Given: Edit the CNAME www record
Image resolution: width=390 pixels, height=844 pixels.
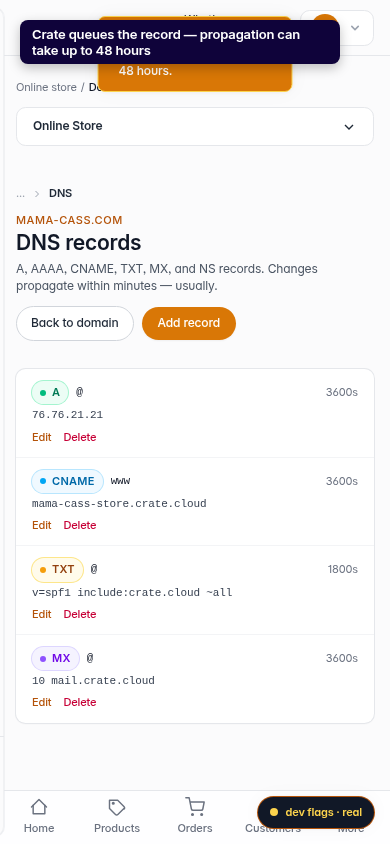Looking at the screenshot, I should click(42, 525).
